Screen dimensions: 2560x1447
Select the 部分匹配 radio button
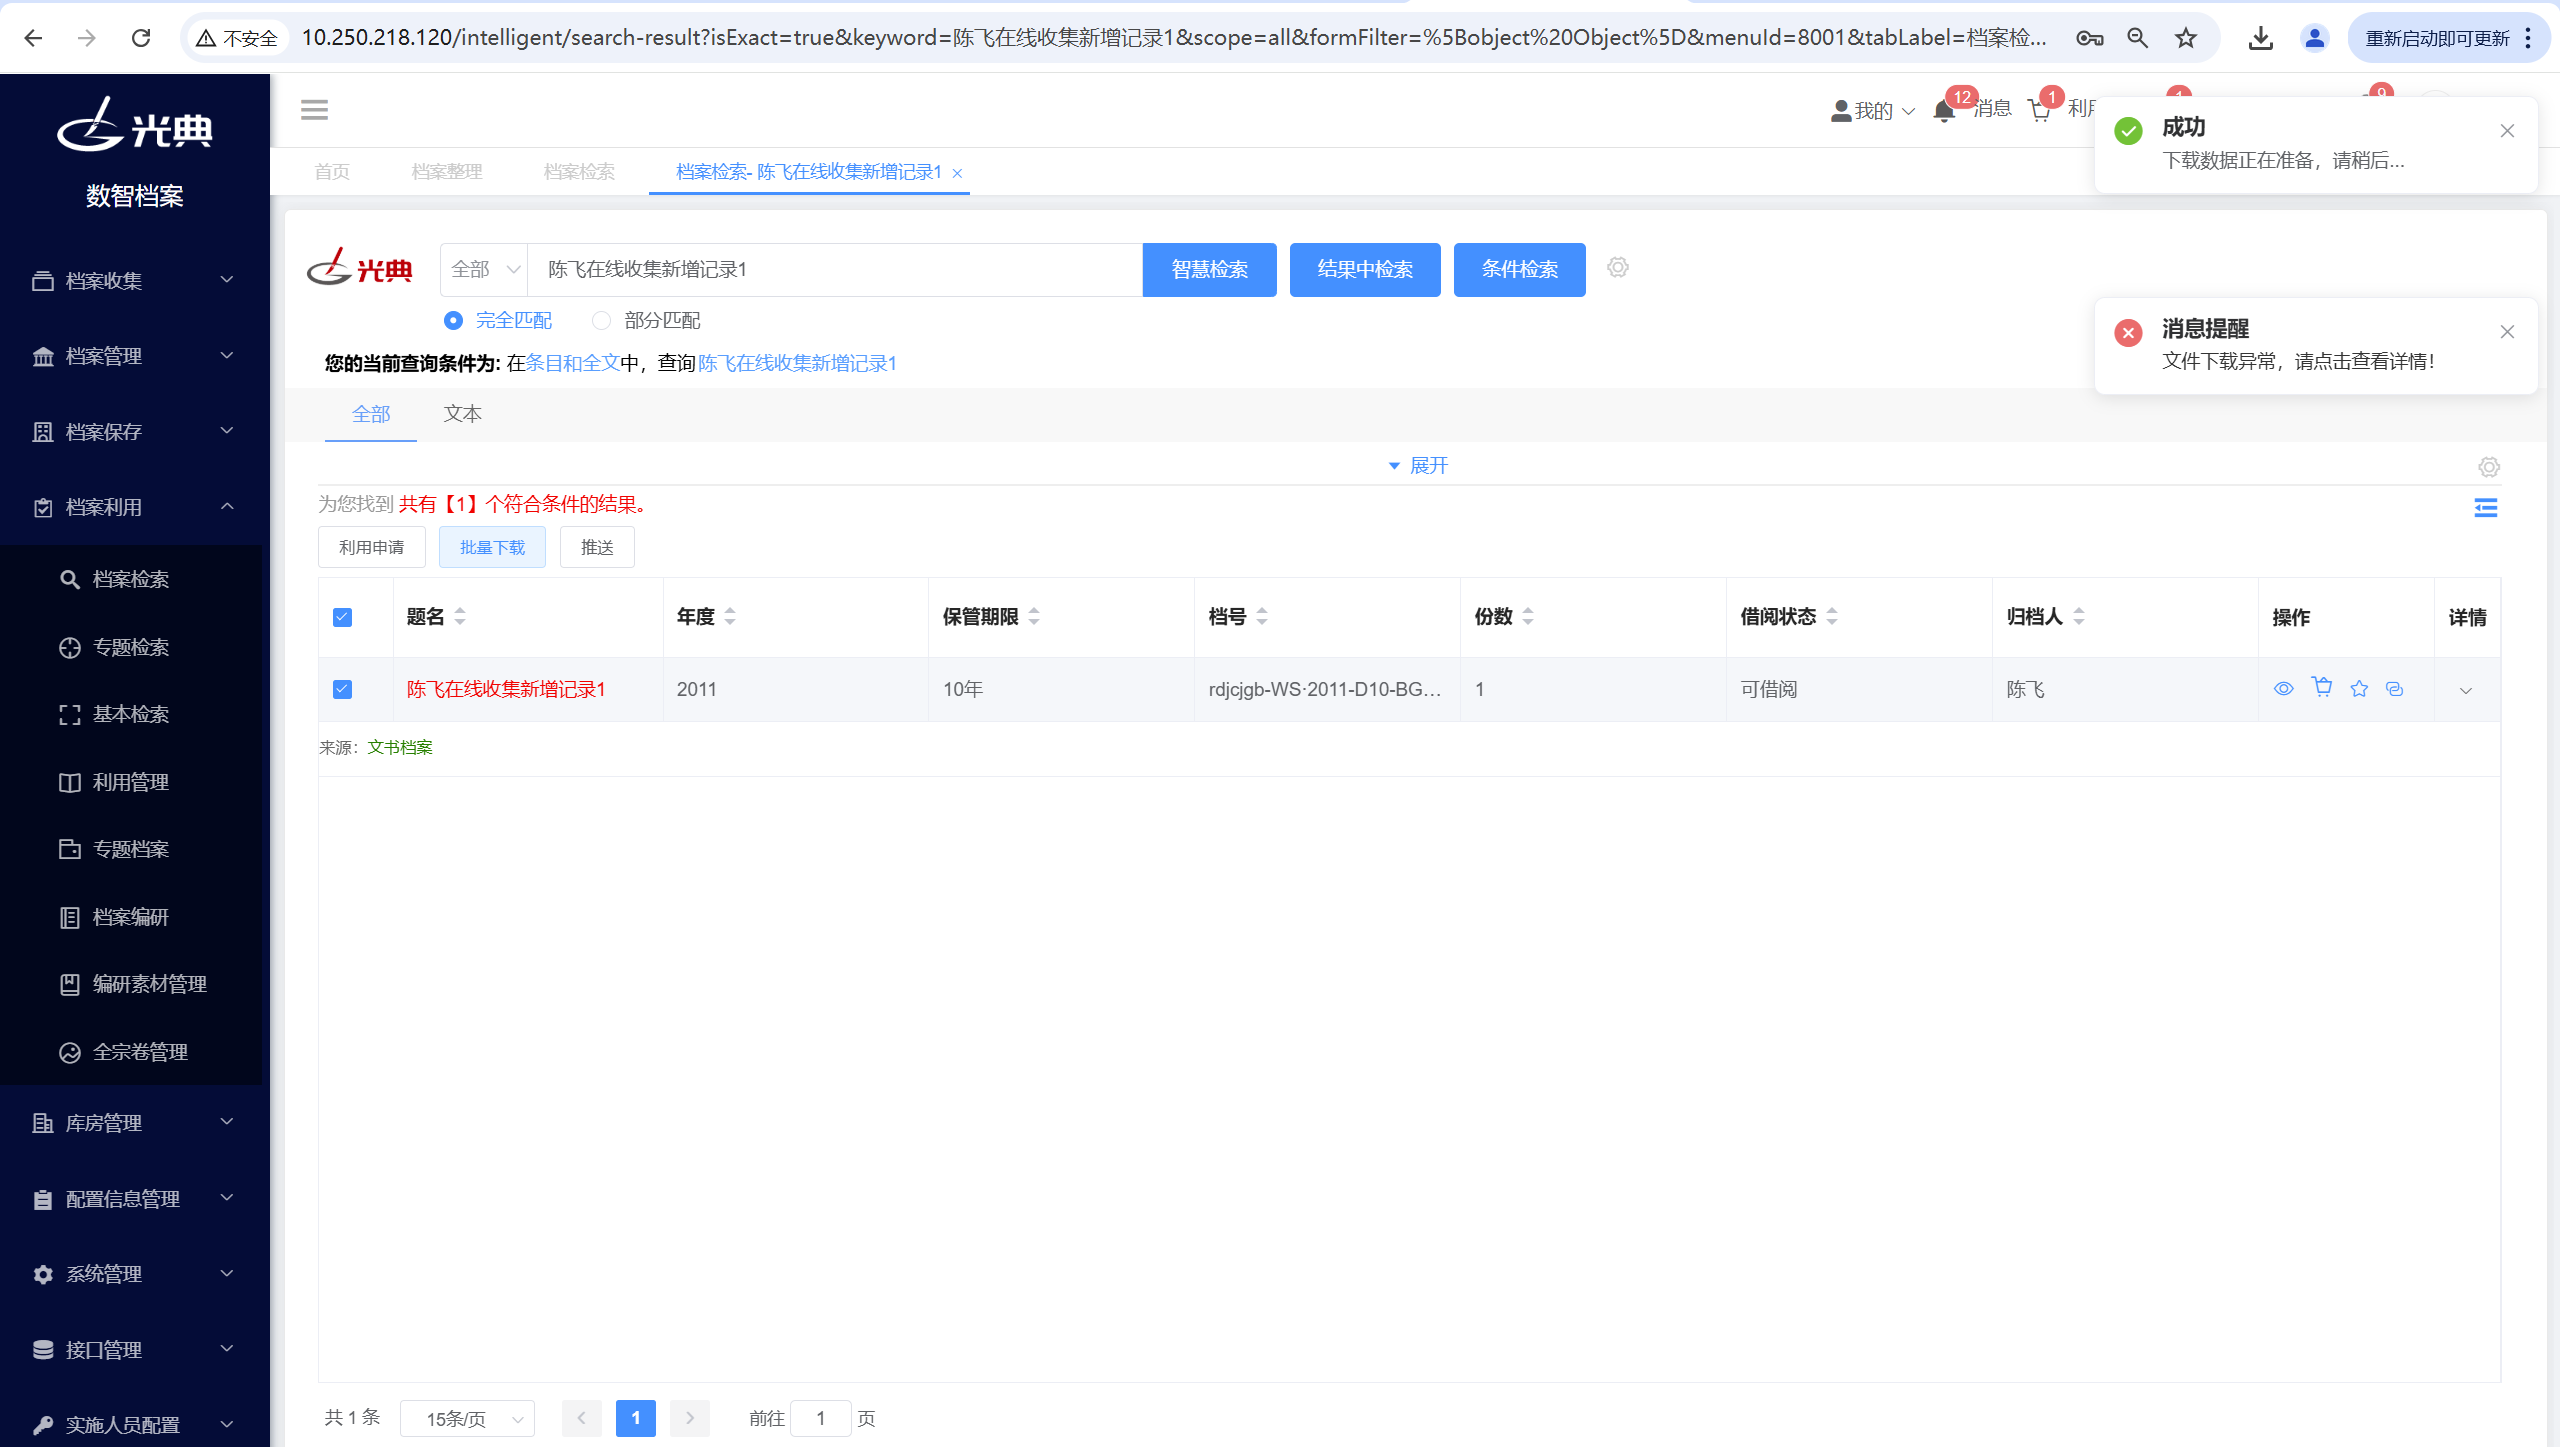(x=601, y=320)
